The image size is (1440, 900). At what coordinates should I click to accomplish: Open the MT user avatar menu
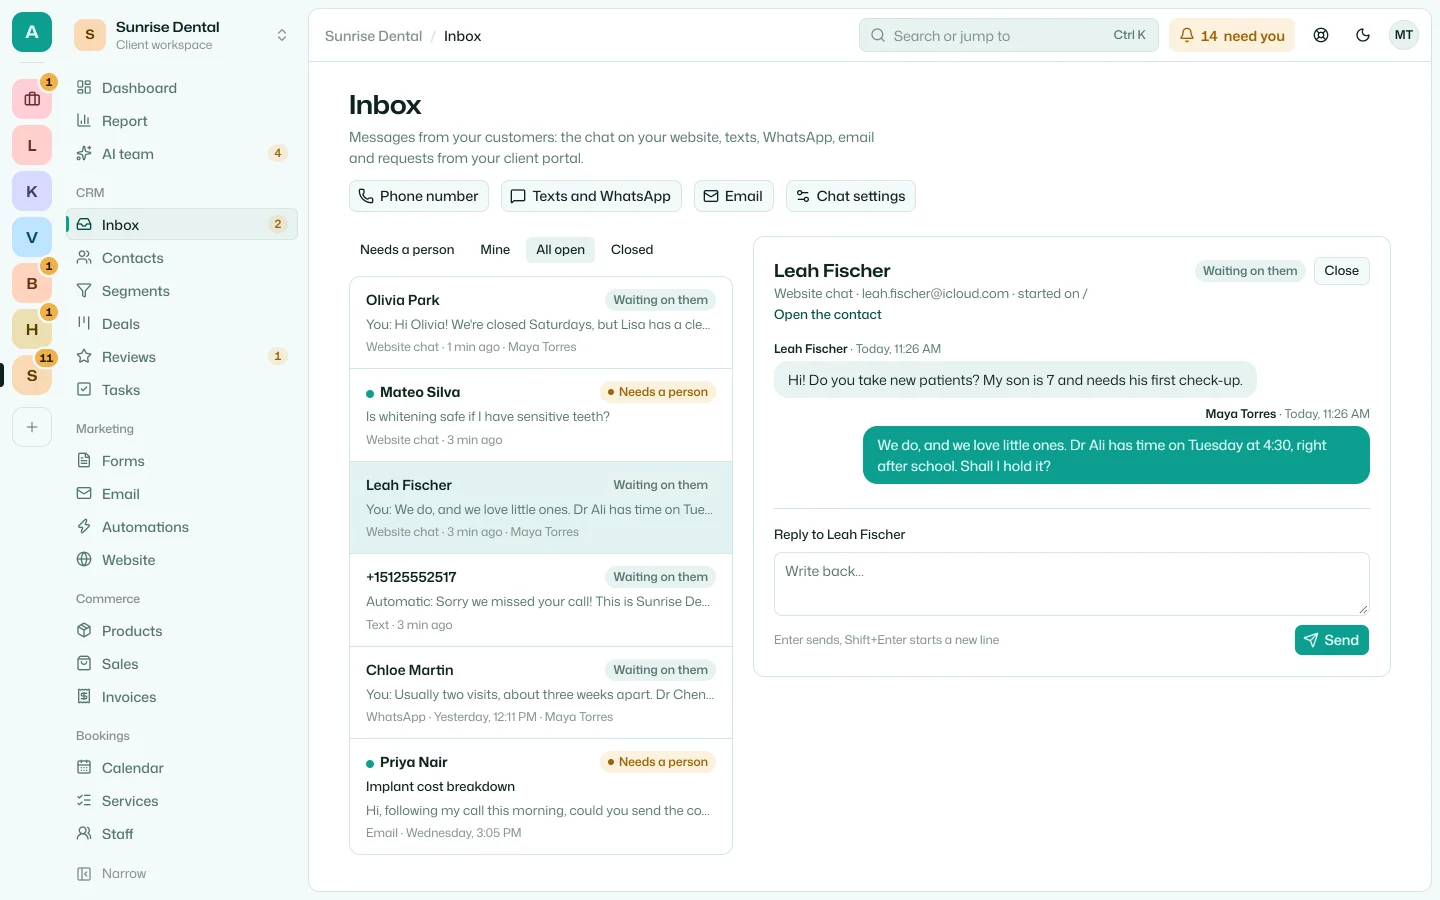point(1404,35)
